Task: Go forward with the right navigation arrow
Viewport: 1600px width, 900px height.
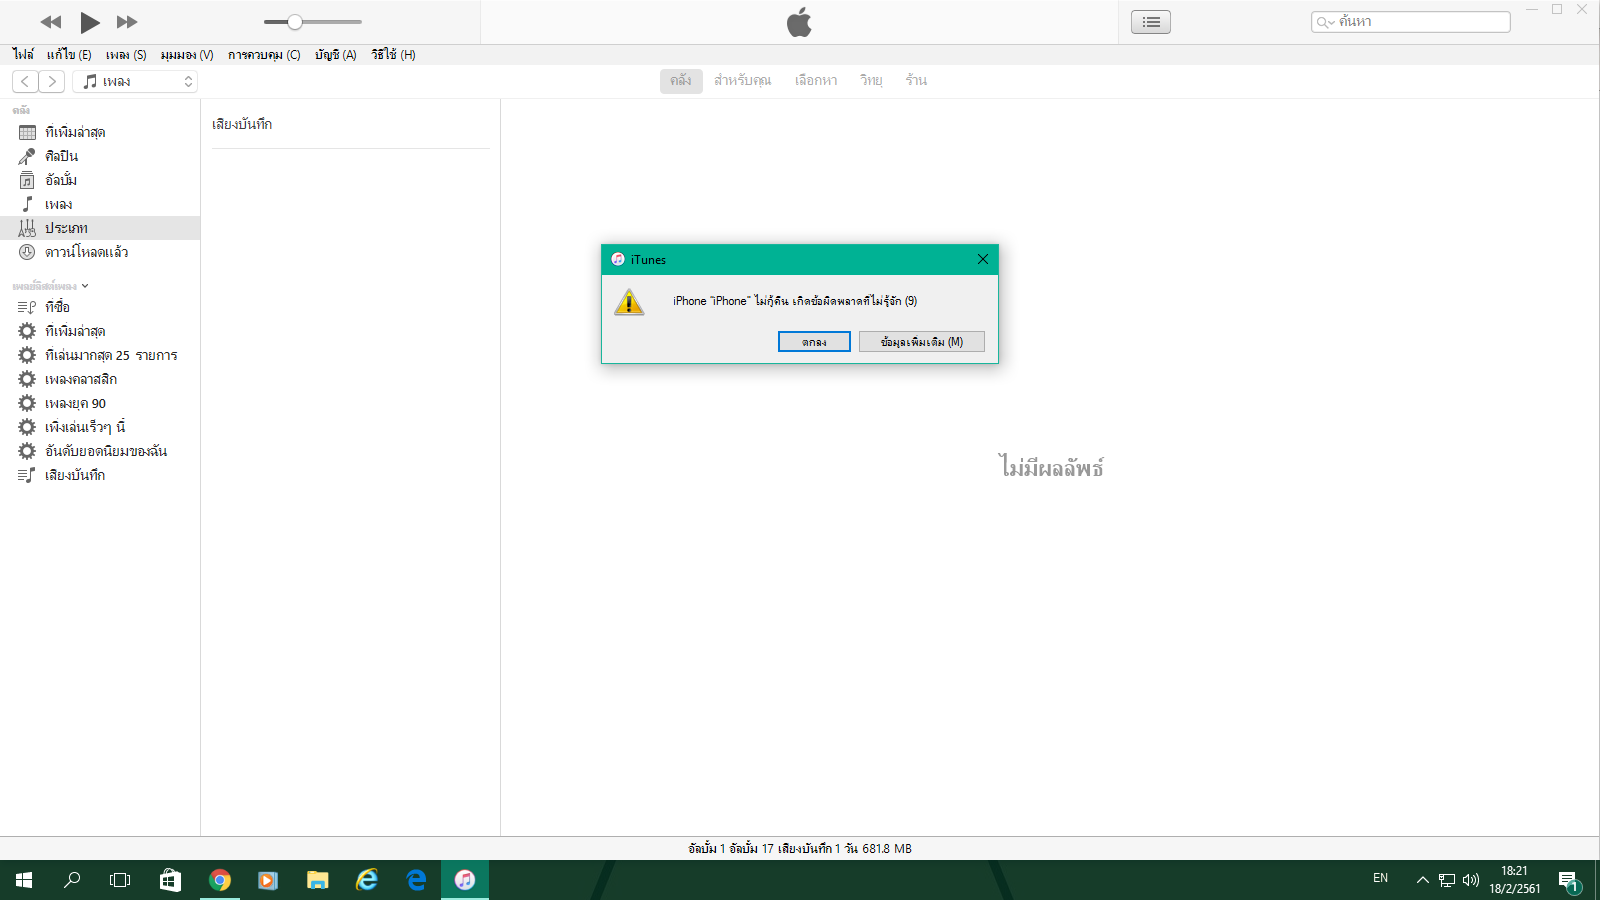Action: (x=52, y=81)
